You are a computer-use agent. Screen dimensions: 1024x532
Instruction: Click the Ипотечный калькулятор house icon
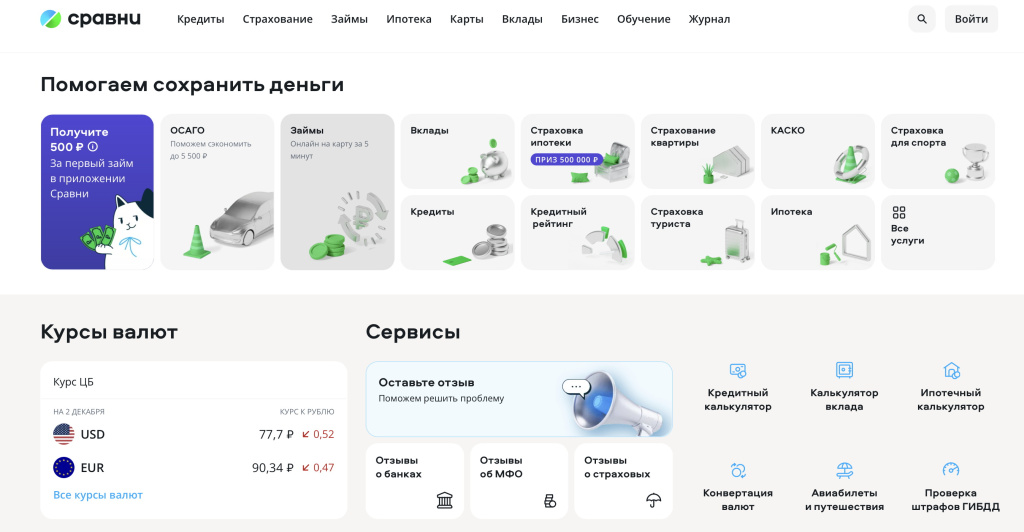point(951,370)
